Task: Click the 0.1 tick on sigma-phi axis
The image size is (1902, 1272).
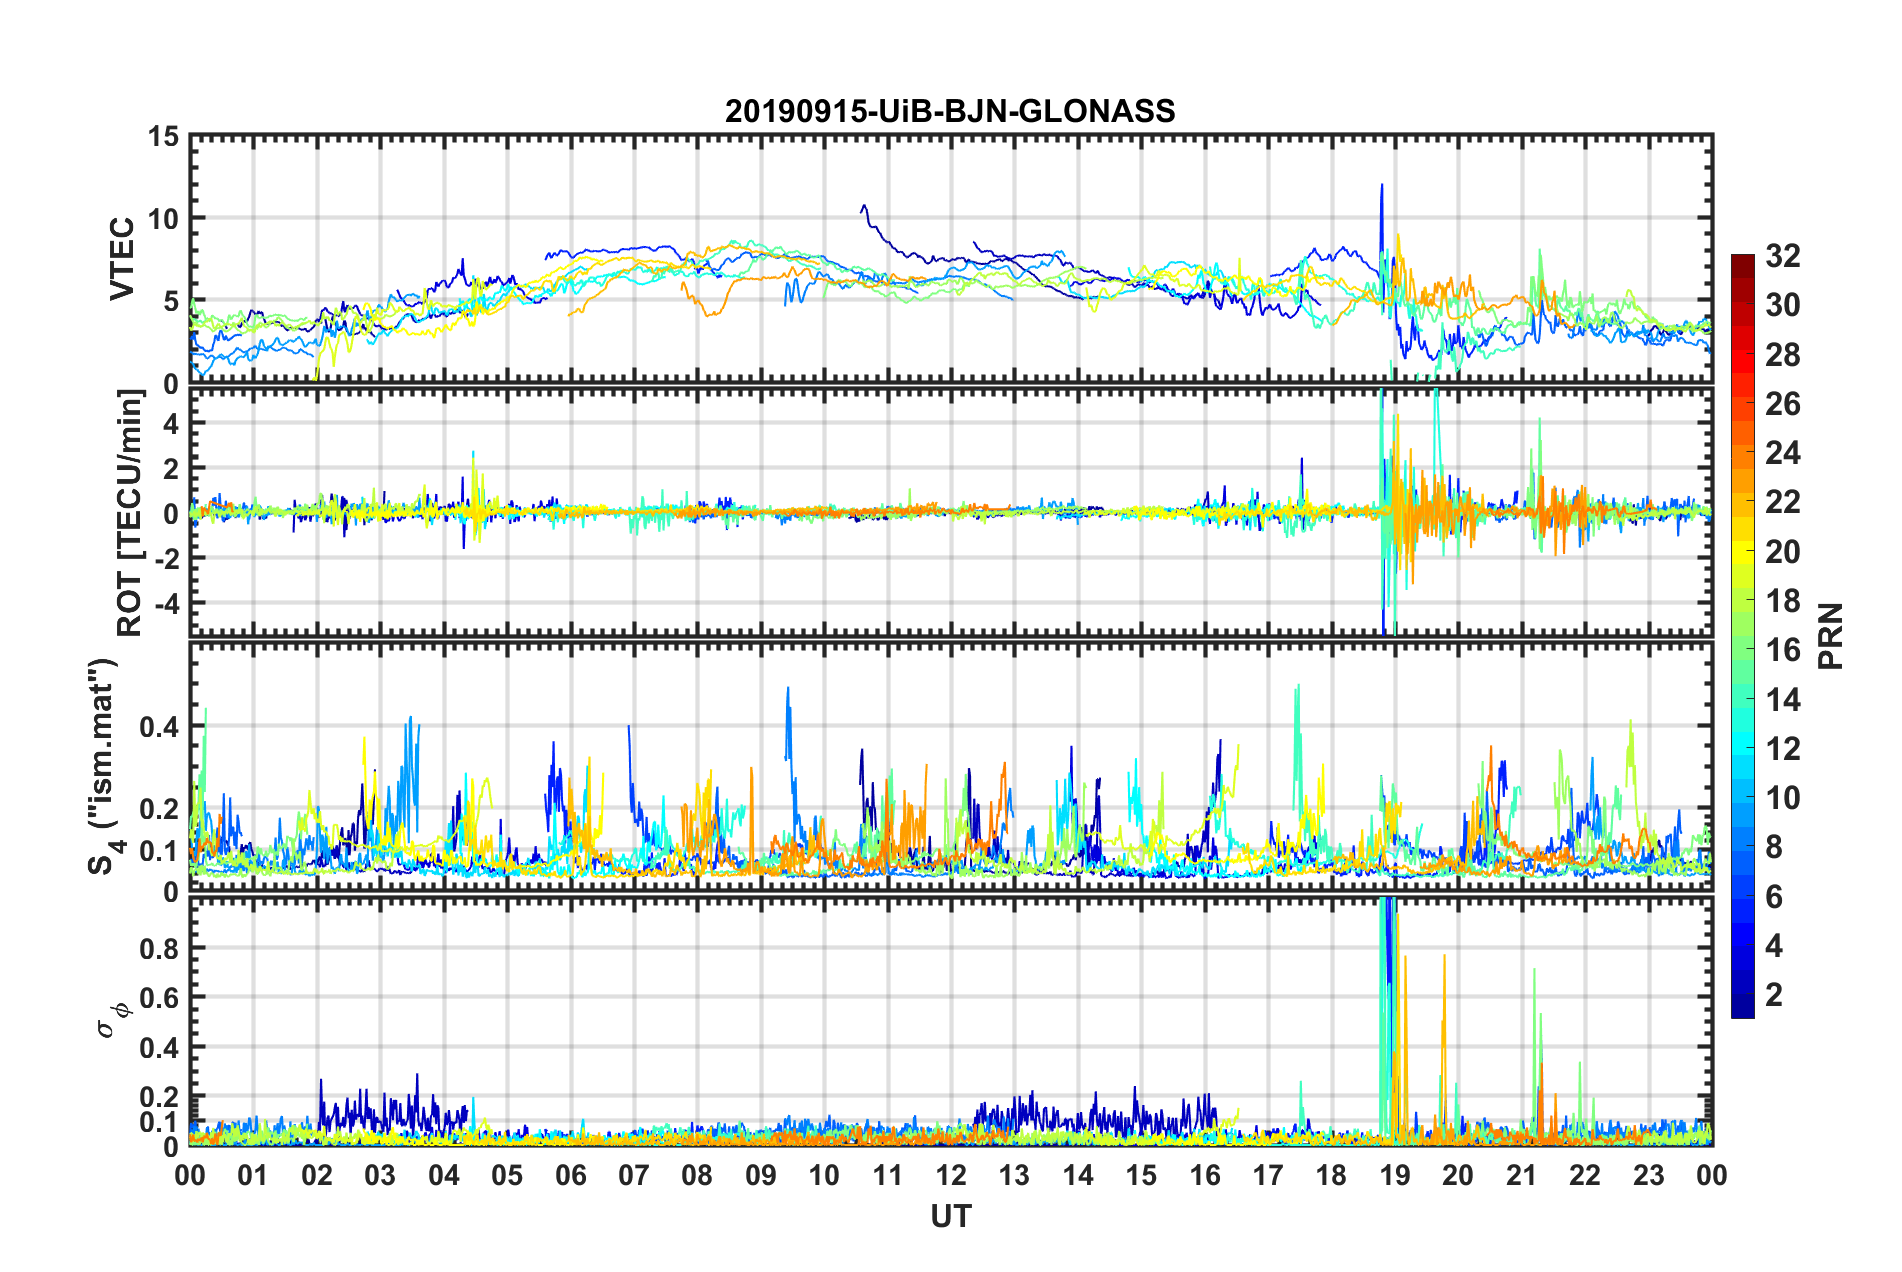Action: tap(160, 1122)
